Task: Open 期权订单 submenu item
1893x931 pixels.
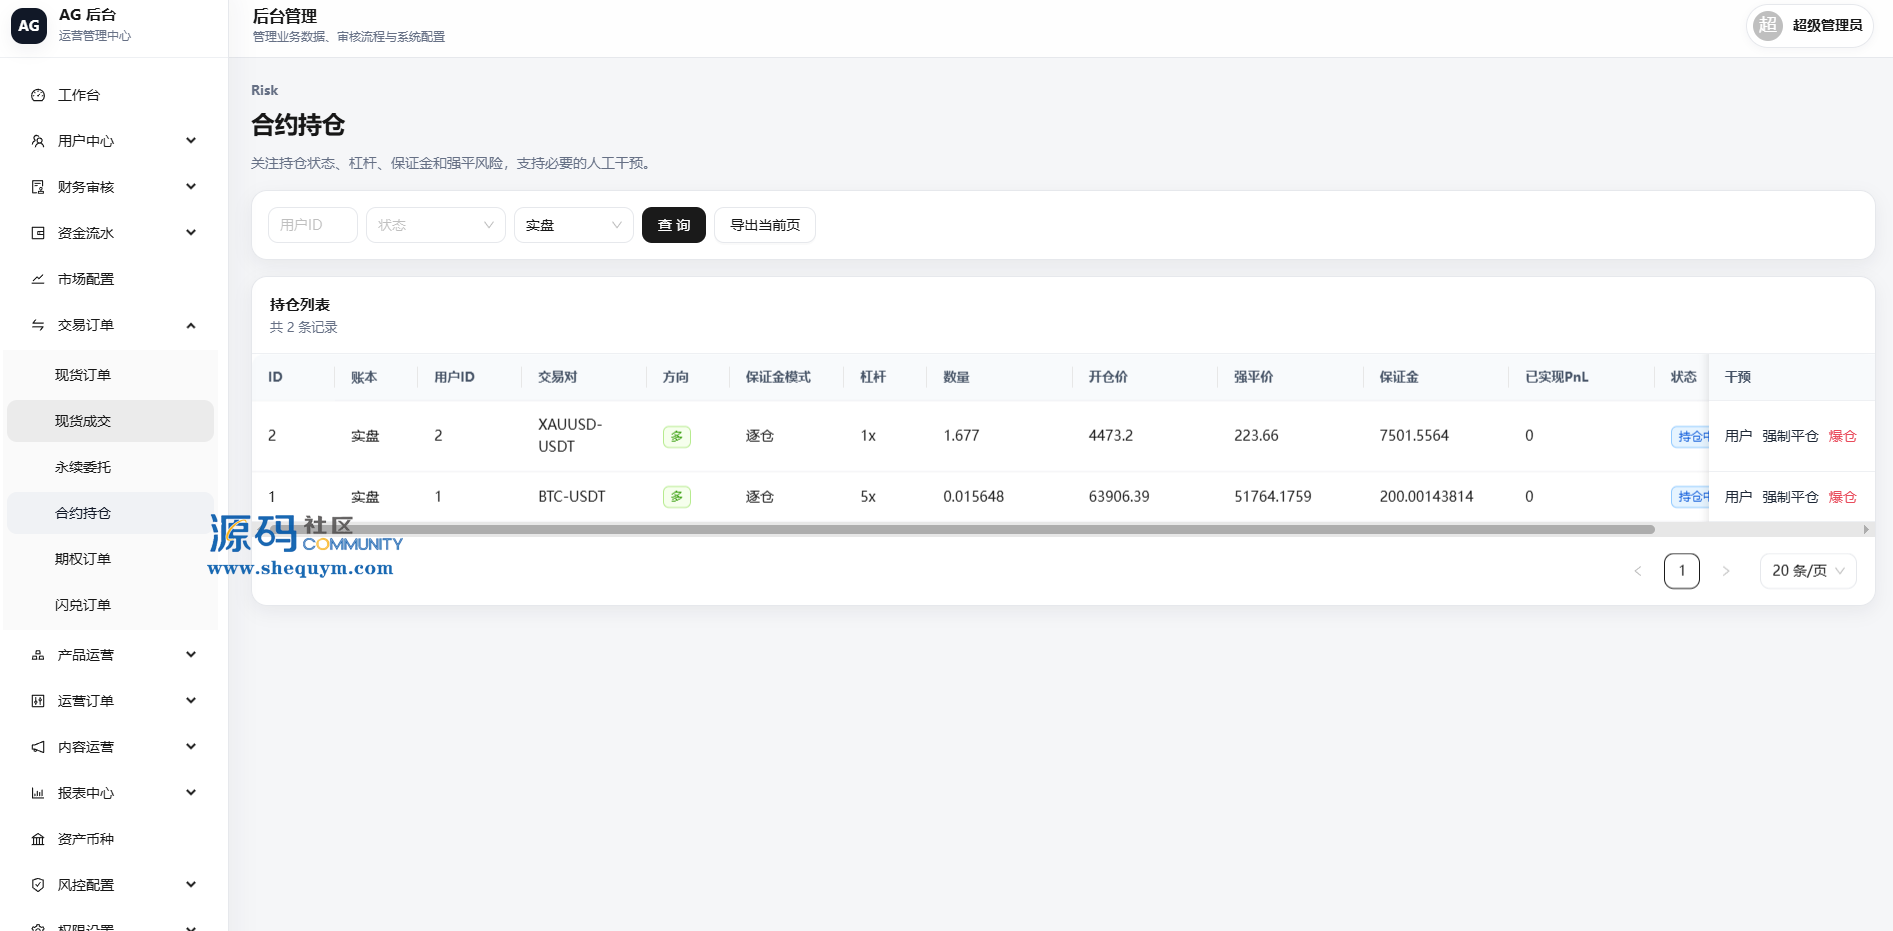Action: (110, 559)
